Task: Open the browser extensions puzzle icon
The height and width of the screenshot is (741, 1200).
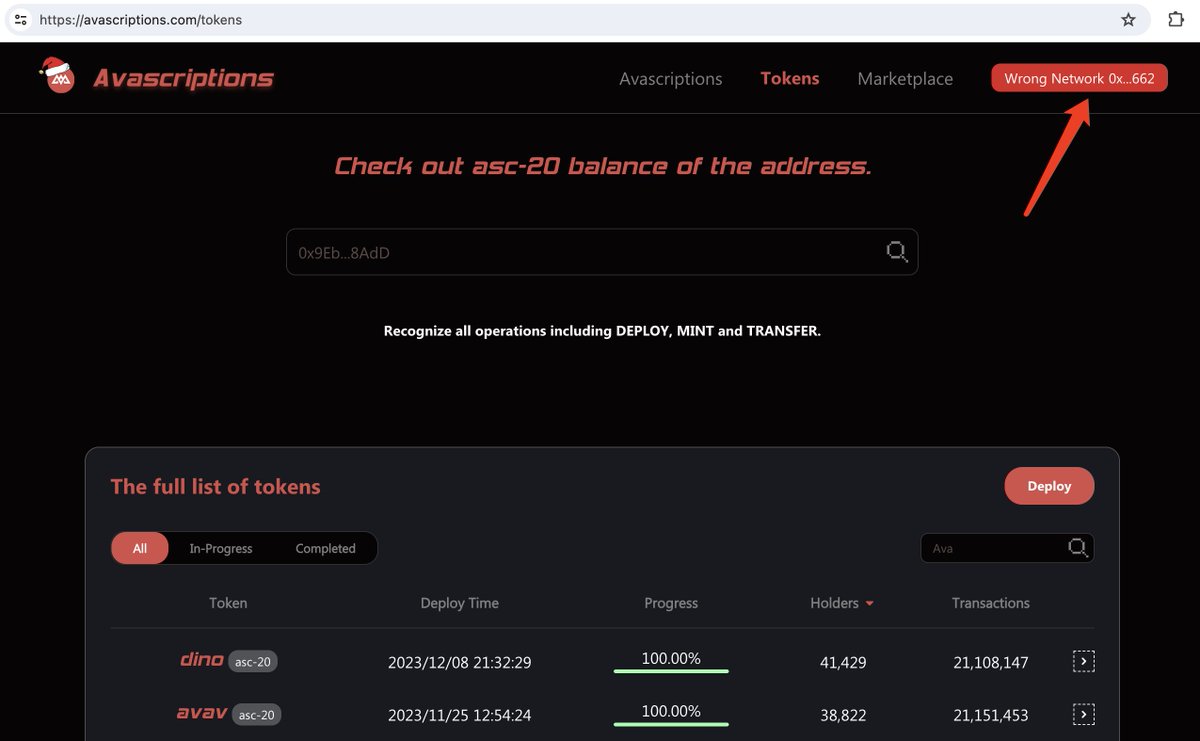Action: [1176, 19]
